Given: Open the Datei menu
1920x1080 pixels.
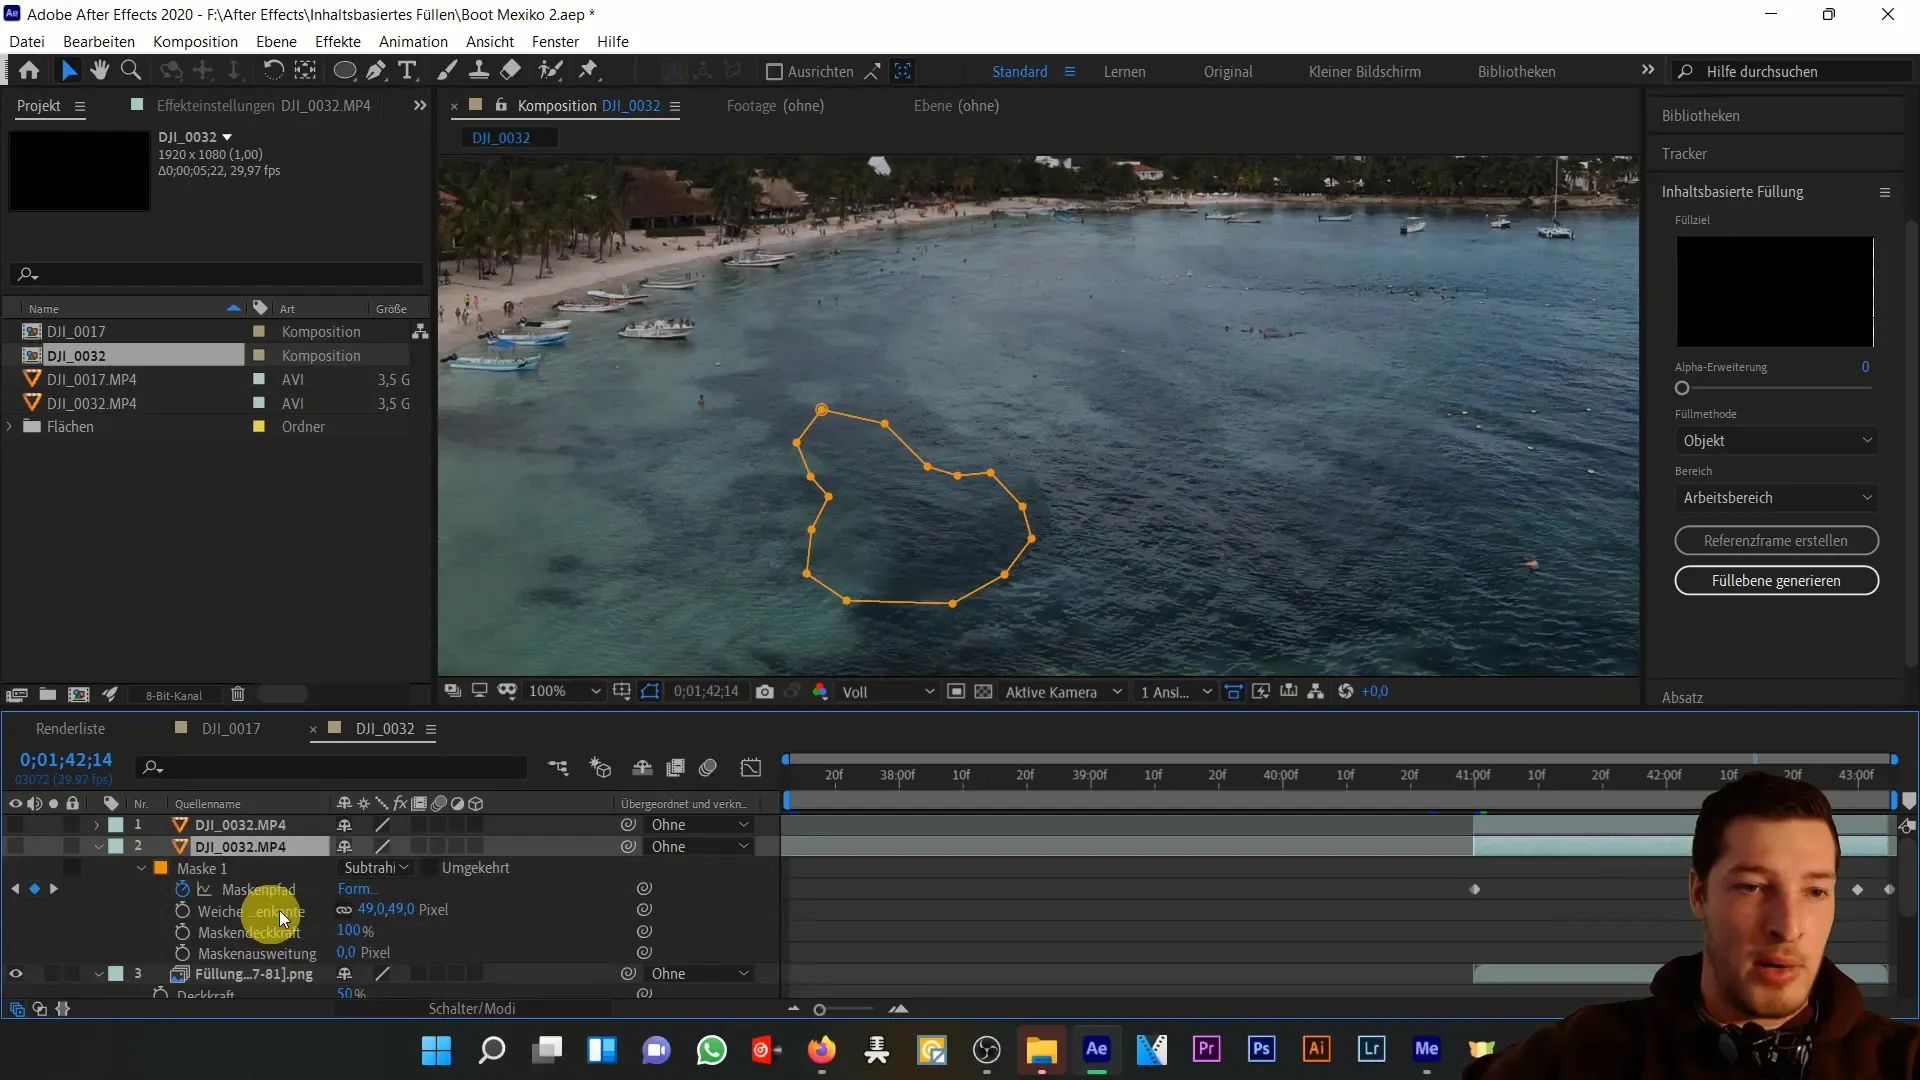Looking at the screenshot, I should 27,42.
